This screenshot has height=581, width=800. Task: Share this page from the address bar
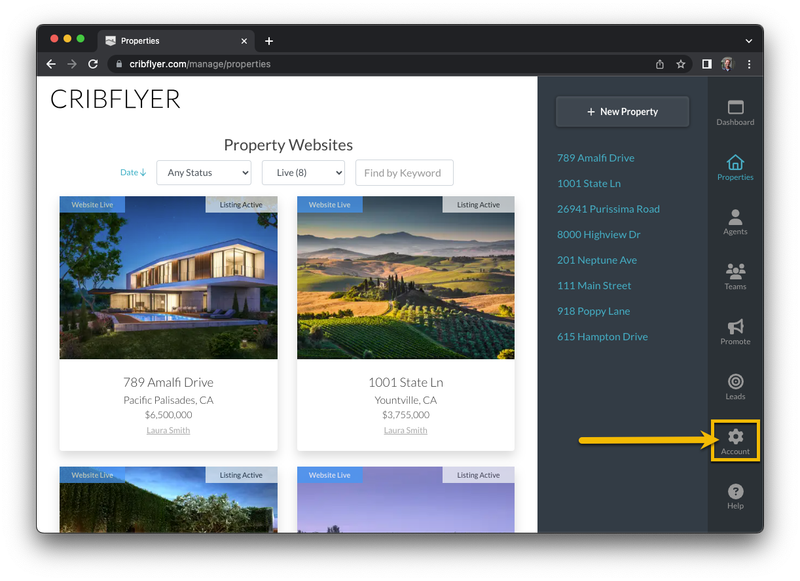(x=660, y=64)
